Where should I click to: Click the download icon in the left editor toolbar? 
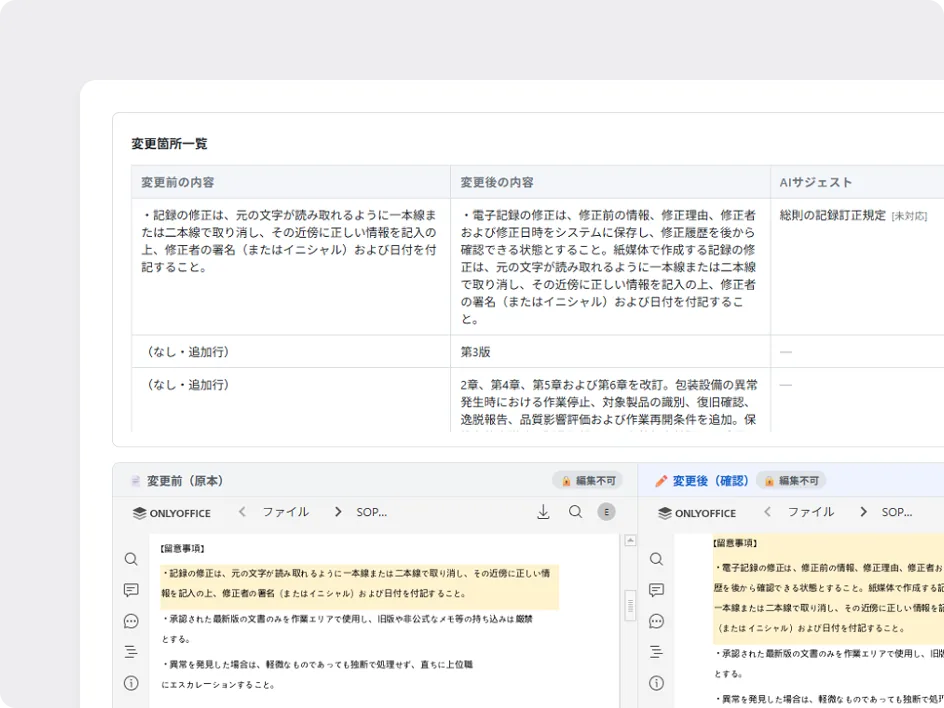point(543,512)
